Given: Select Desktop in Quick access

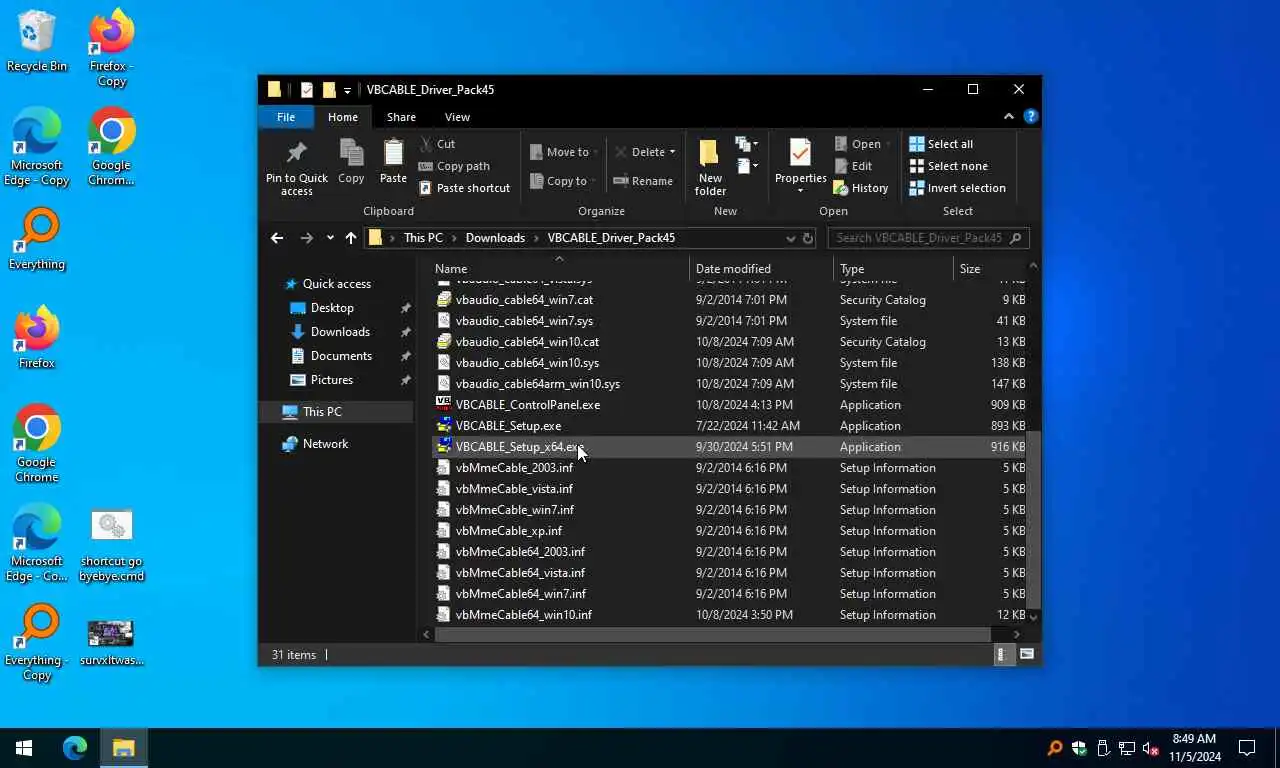Looking at the screenshot, I should [332, 308].
